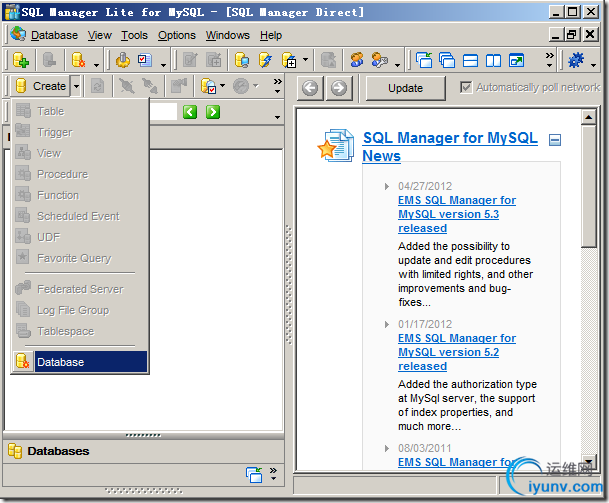The height and width of the screenshot is (503, 609).
Task: Open the bottom panel overflow chevron
Action: 273,474
